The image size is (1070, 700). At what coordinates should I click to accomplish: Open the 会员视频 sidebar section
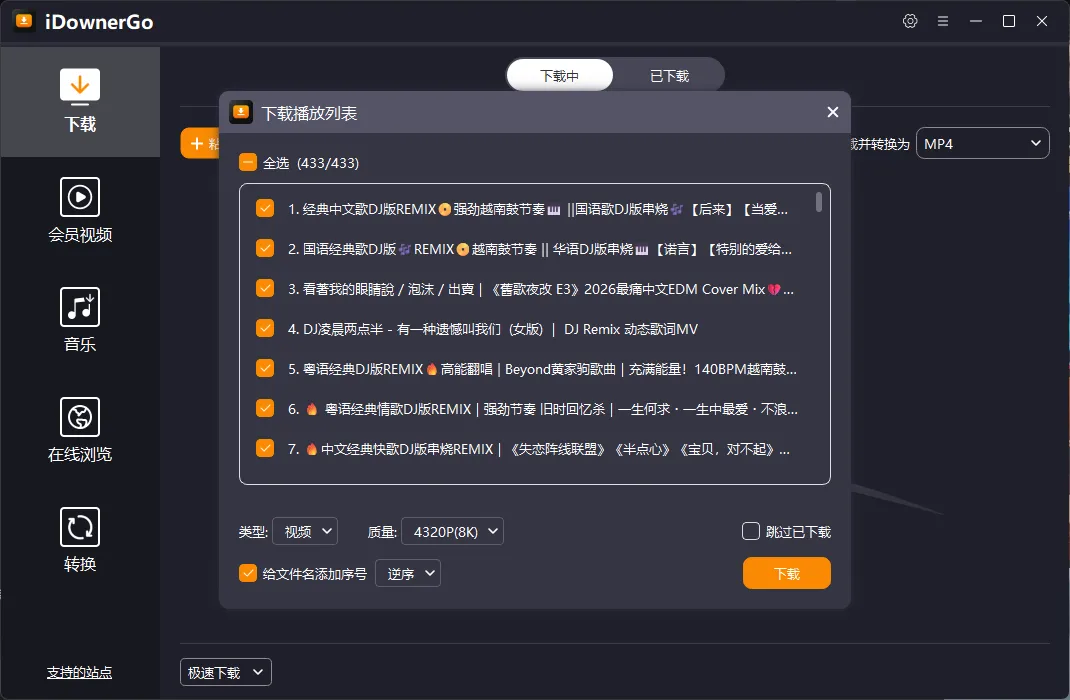tap(80, 210)
